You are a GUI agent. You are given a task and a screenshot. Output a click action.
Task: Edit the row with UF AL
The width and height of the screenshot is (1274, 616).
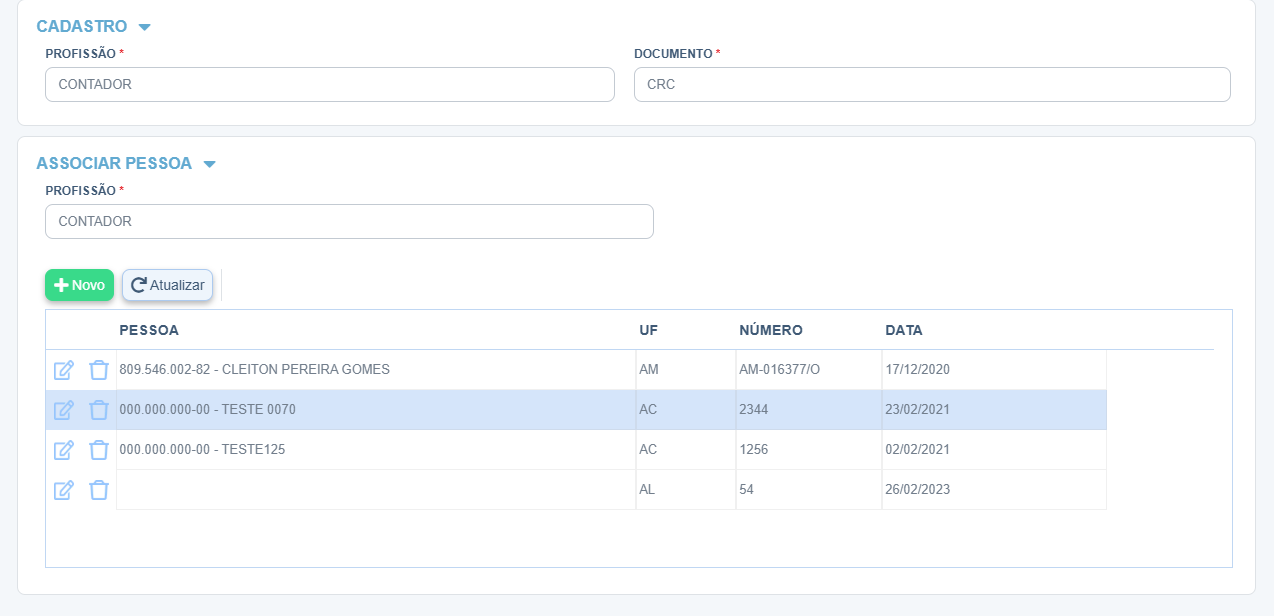63,490
